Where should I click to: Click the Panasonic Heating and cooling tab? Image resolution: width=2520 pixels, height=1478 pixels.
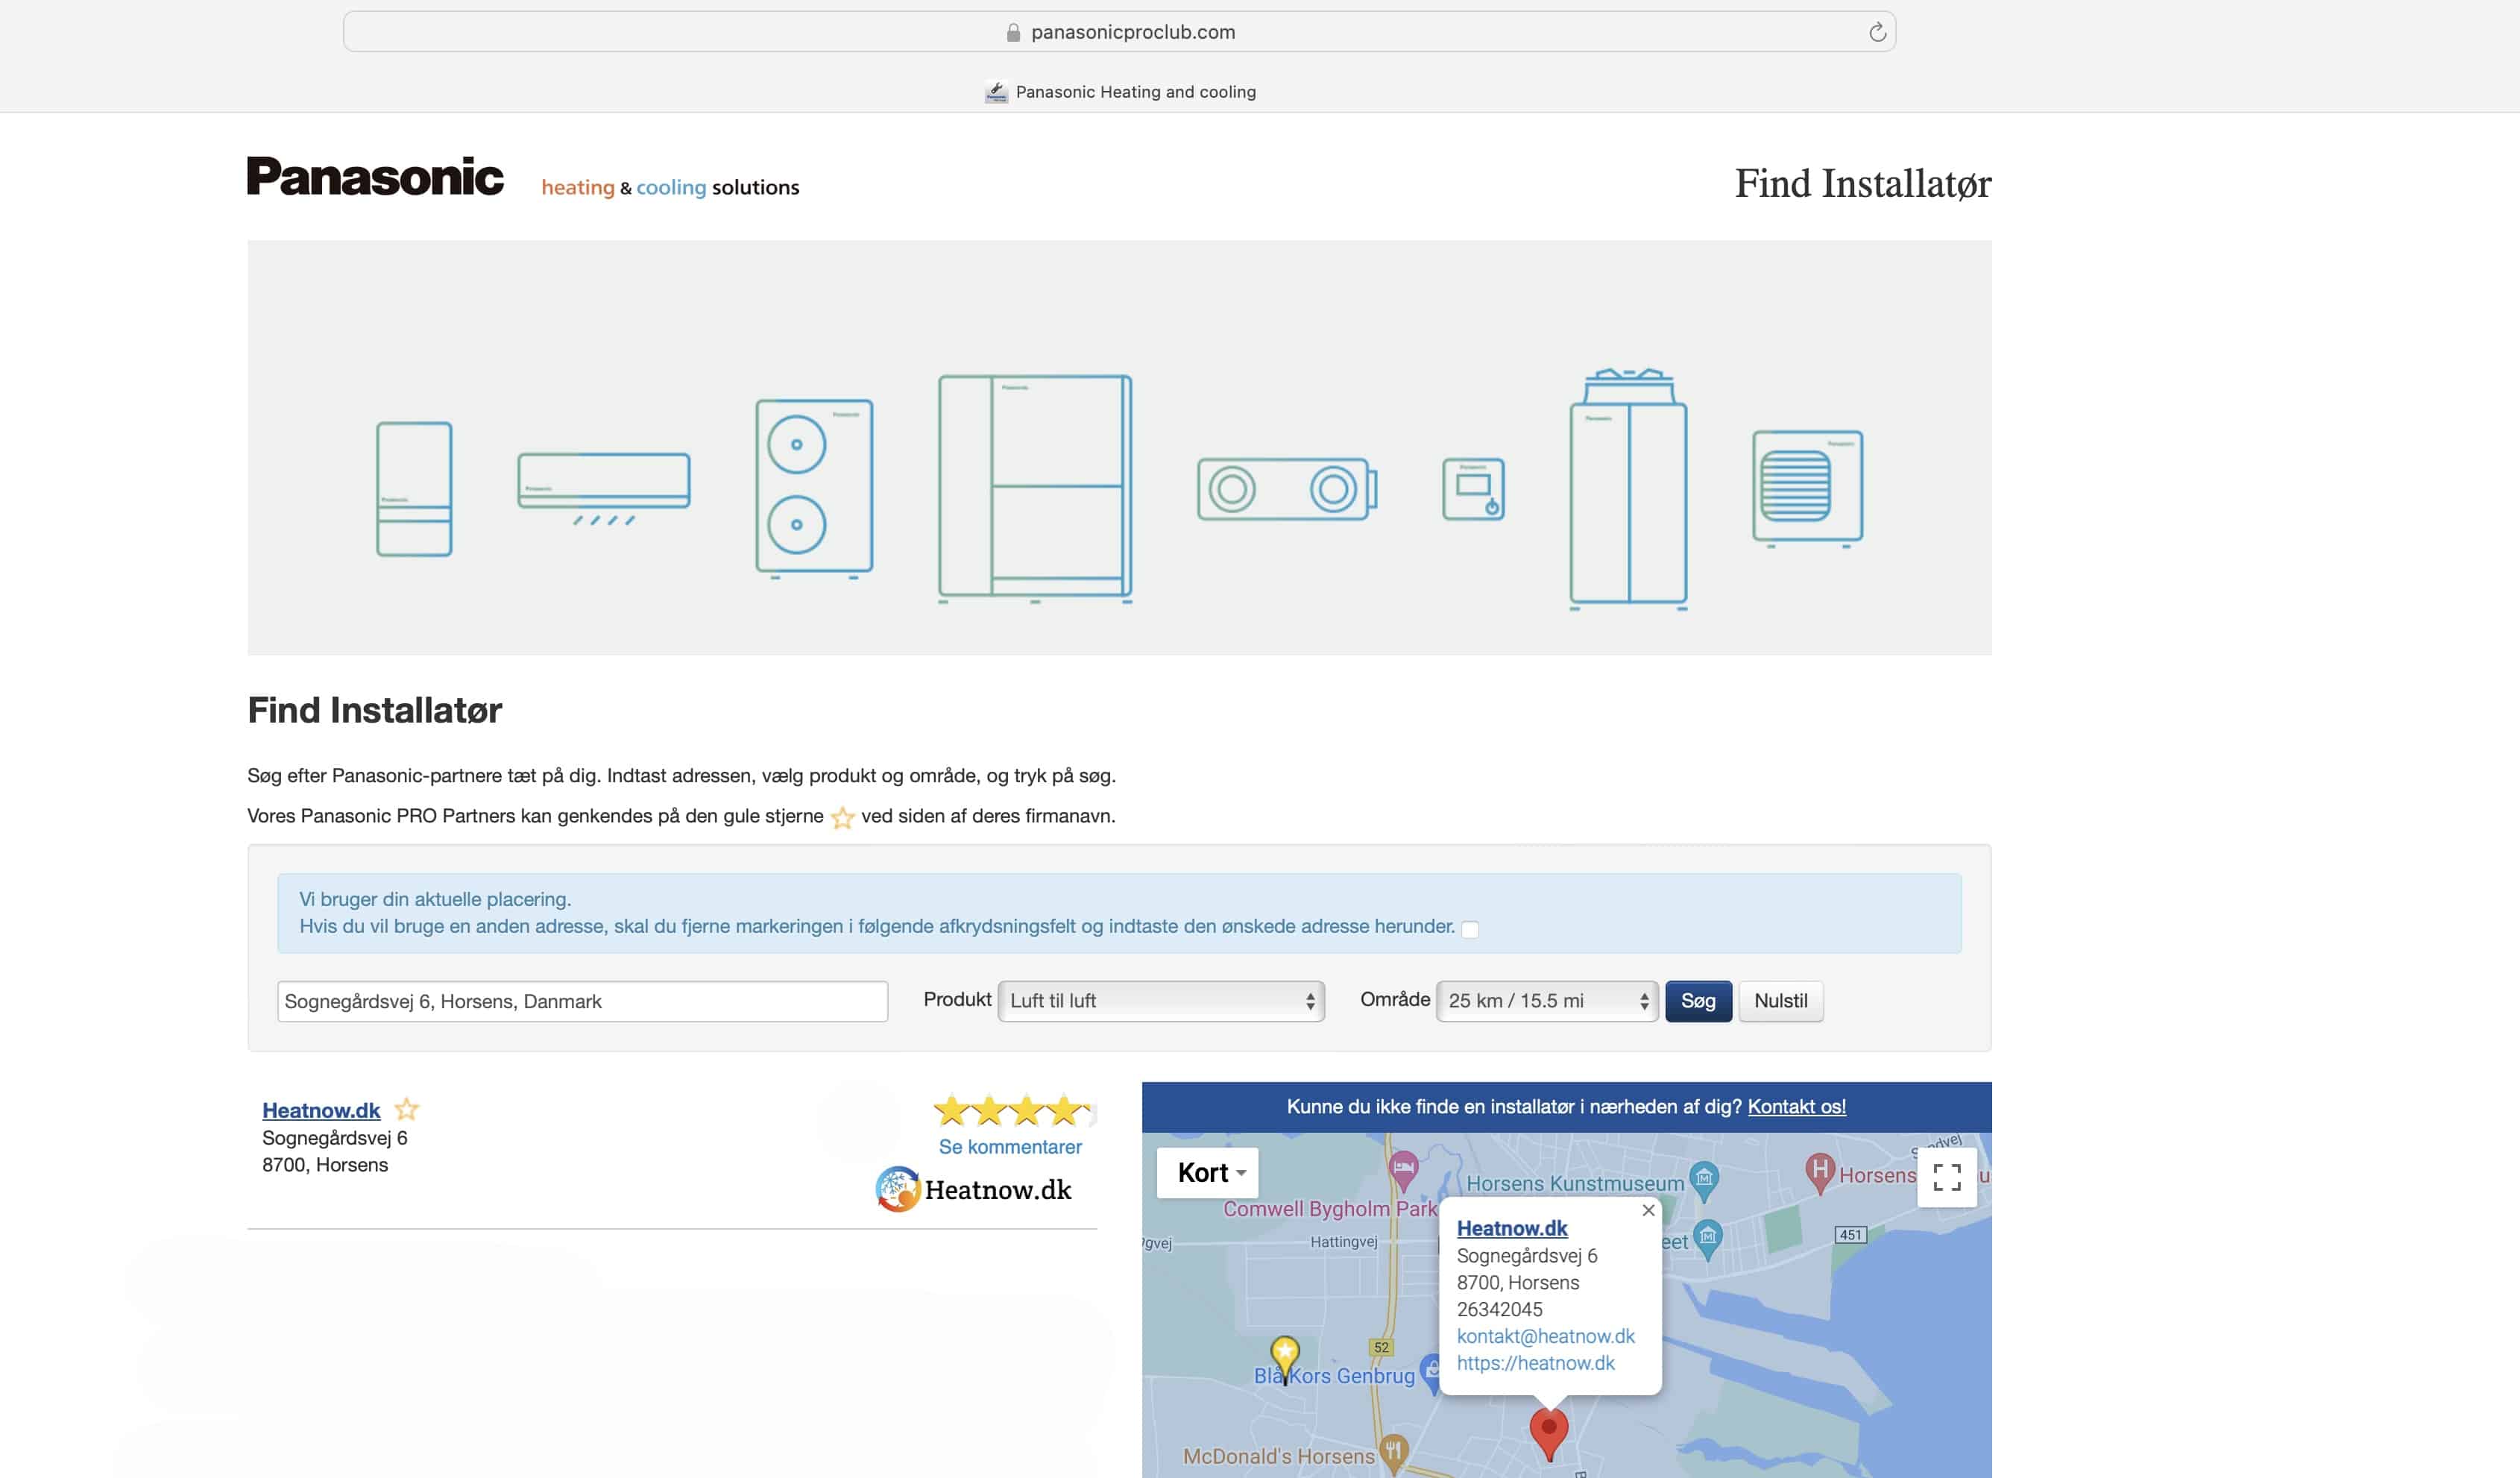coord(1120,92)
